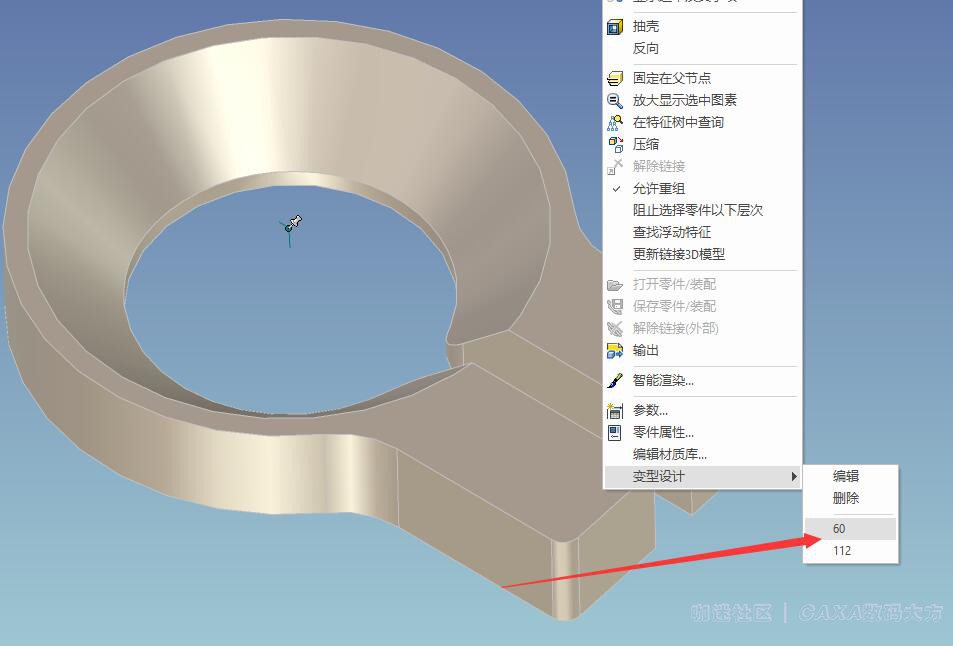The width and height of the screenshot is (953, 646).
Task: Click 删除 in the 变型设计 submenu
Action: click(846, 498)
